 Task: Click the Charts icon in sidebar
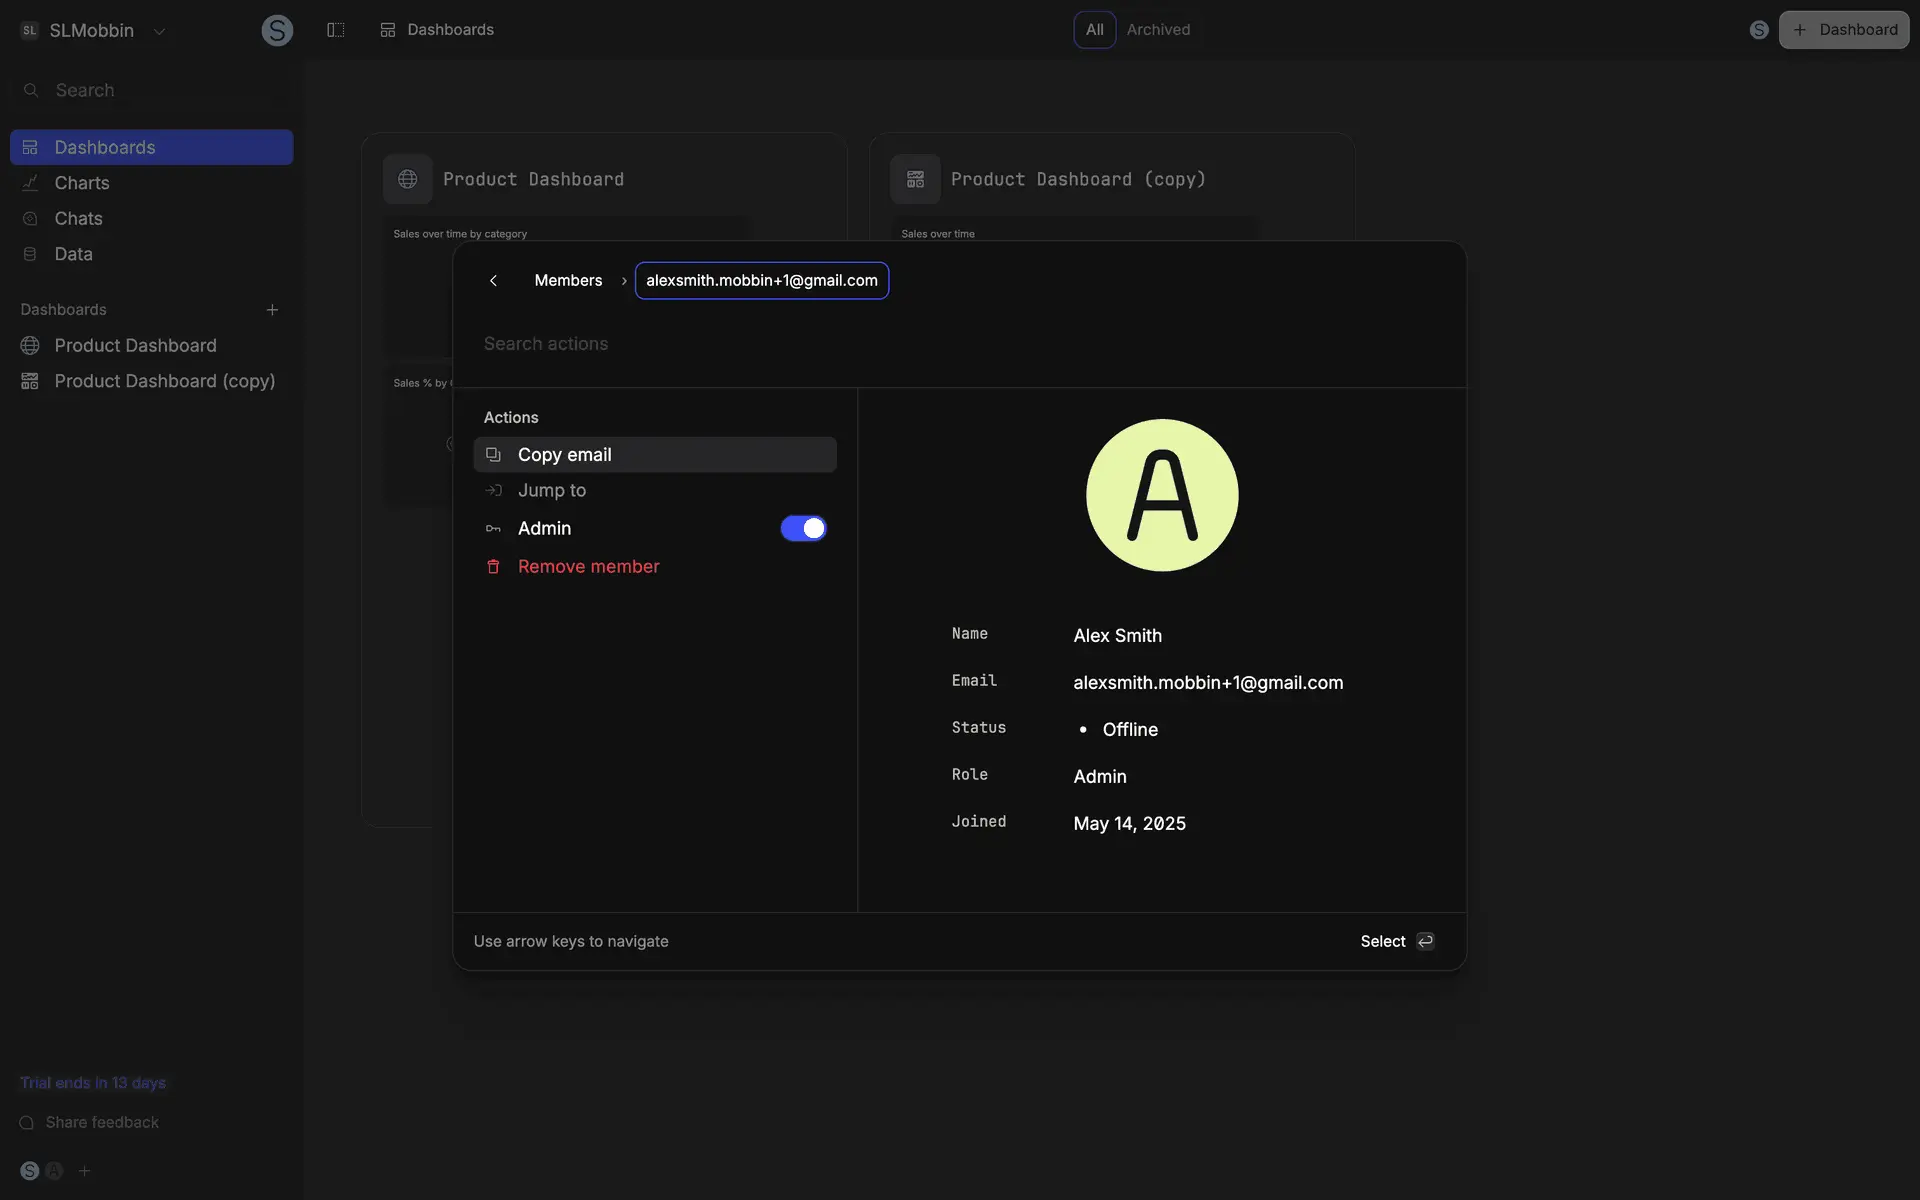click(x=30, y=183)
